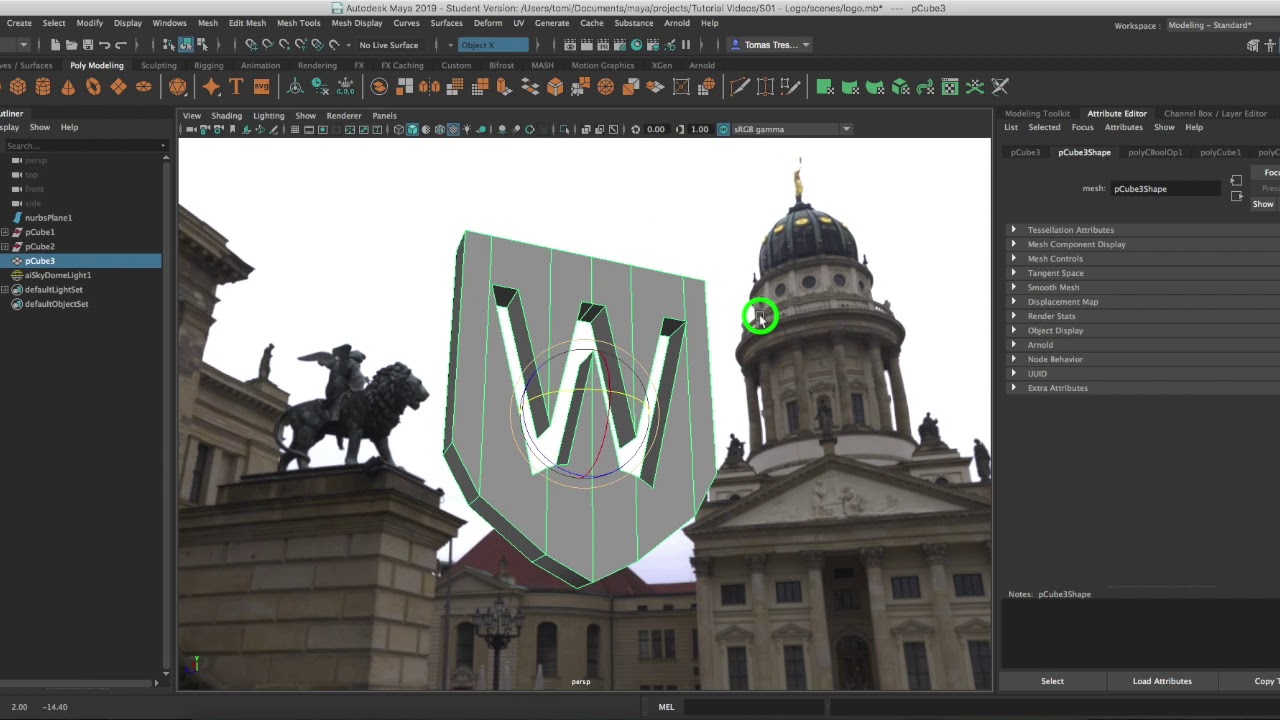Image resolution: width=1280 pixels, height=720 pixels.
Task: Click the green planar mapping shelf icon
Action: pos(825,87)
